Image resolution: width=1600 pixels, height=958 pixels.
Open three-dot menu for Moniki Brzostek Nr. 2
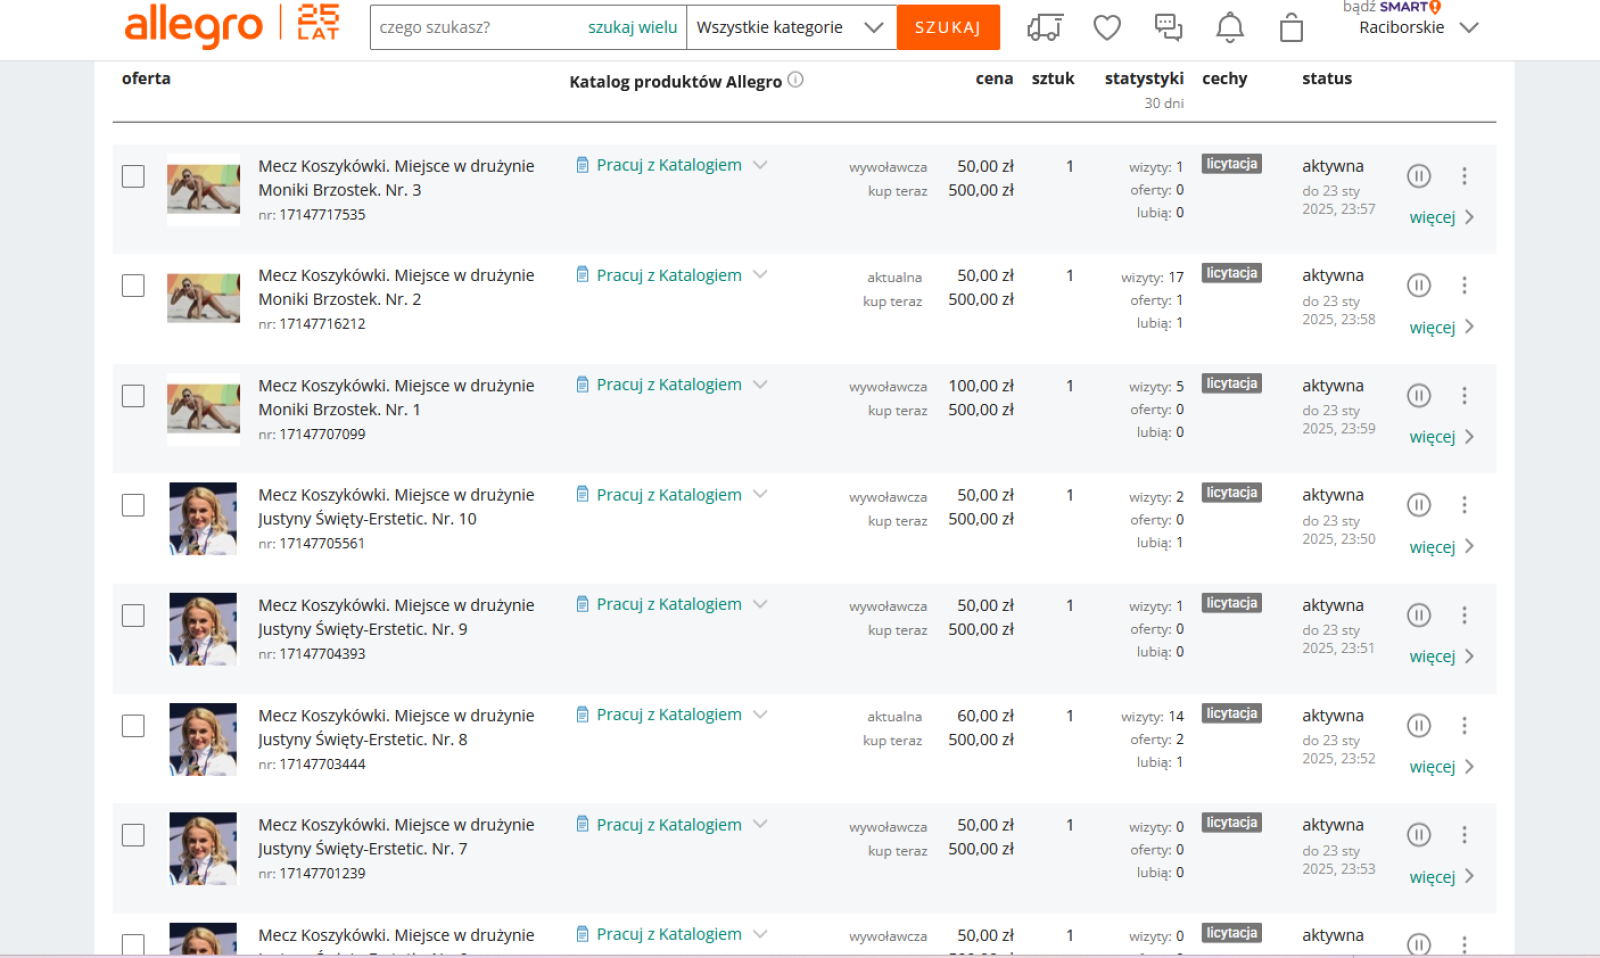[1464, 286]
